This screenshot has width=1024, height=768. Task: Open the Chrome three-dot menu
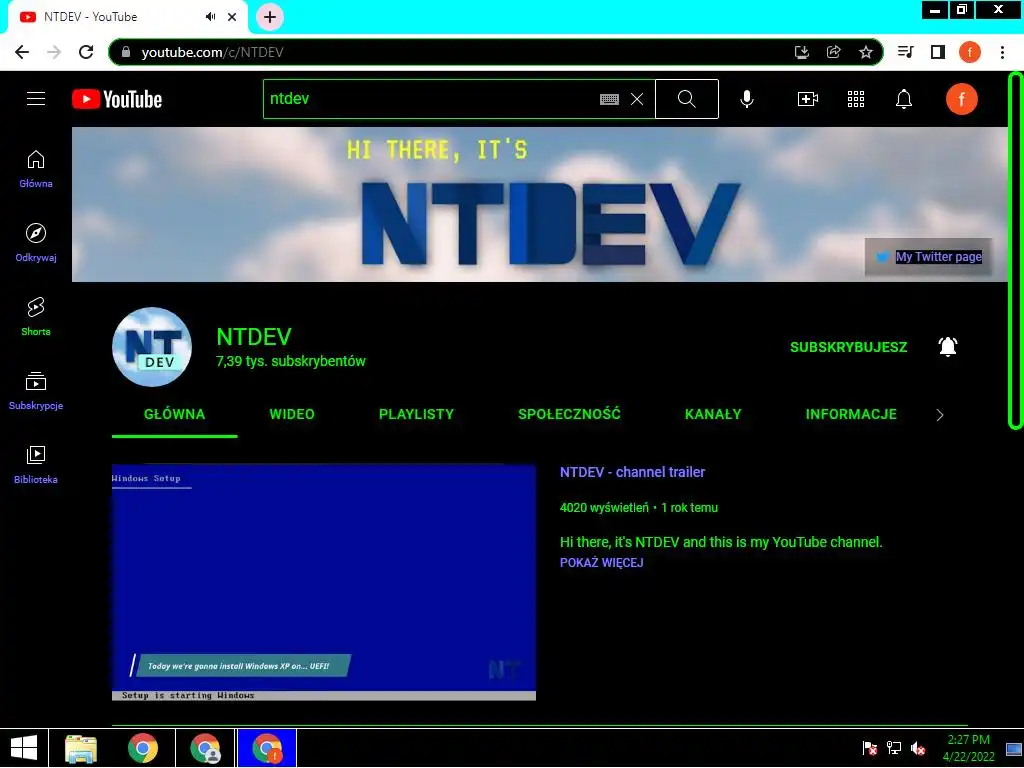pyautogui.click(x=1002, y=52)
